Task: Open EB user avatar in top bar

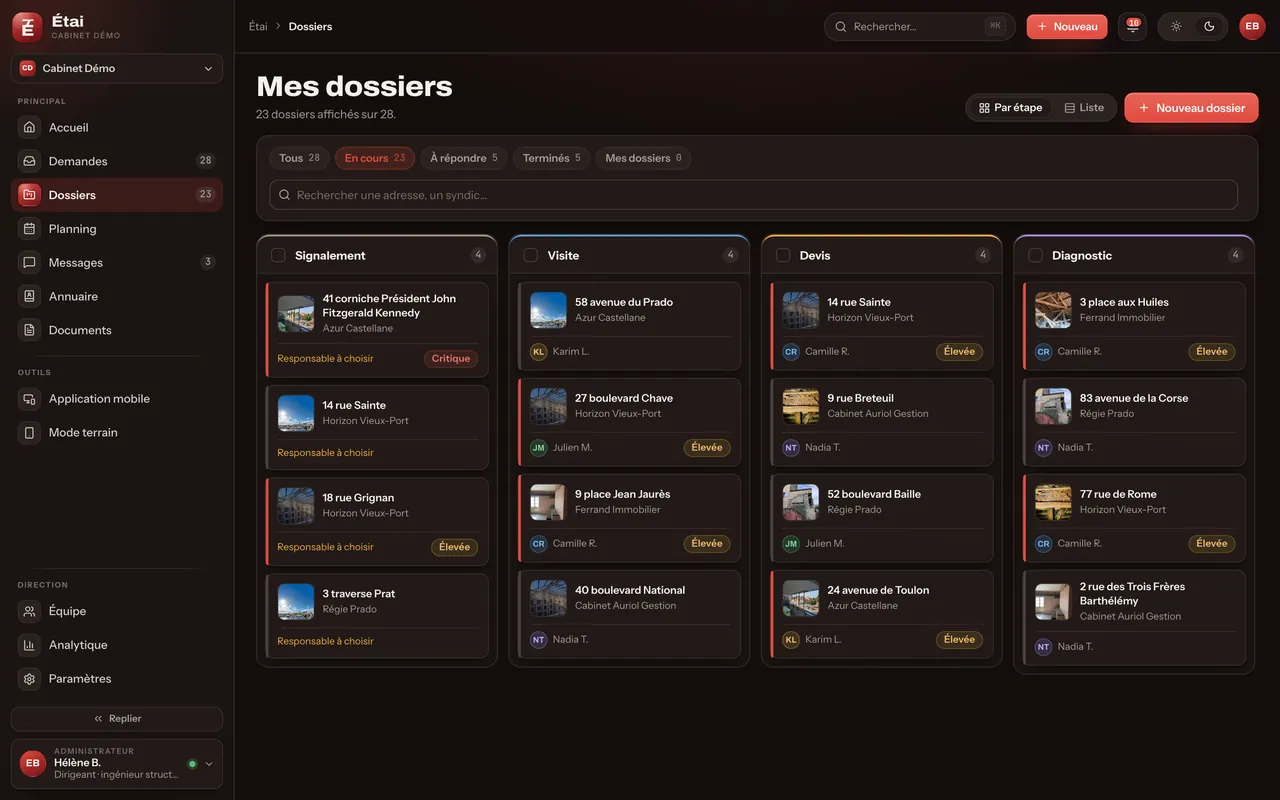Action: tap(1252, 27)
